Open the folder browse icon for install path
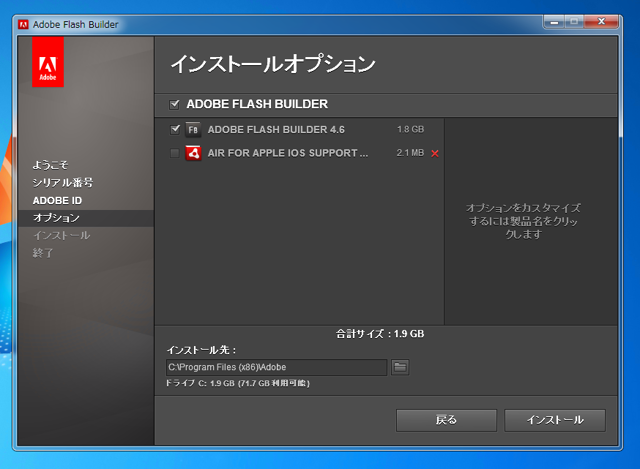 (400, 367)
